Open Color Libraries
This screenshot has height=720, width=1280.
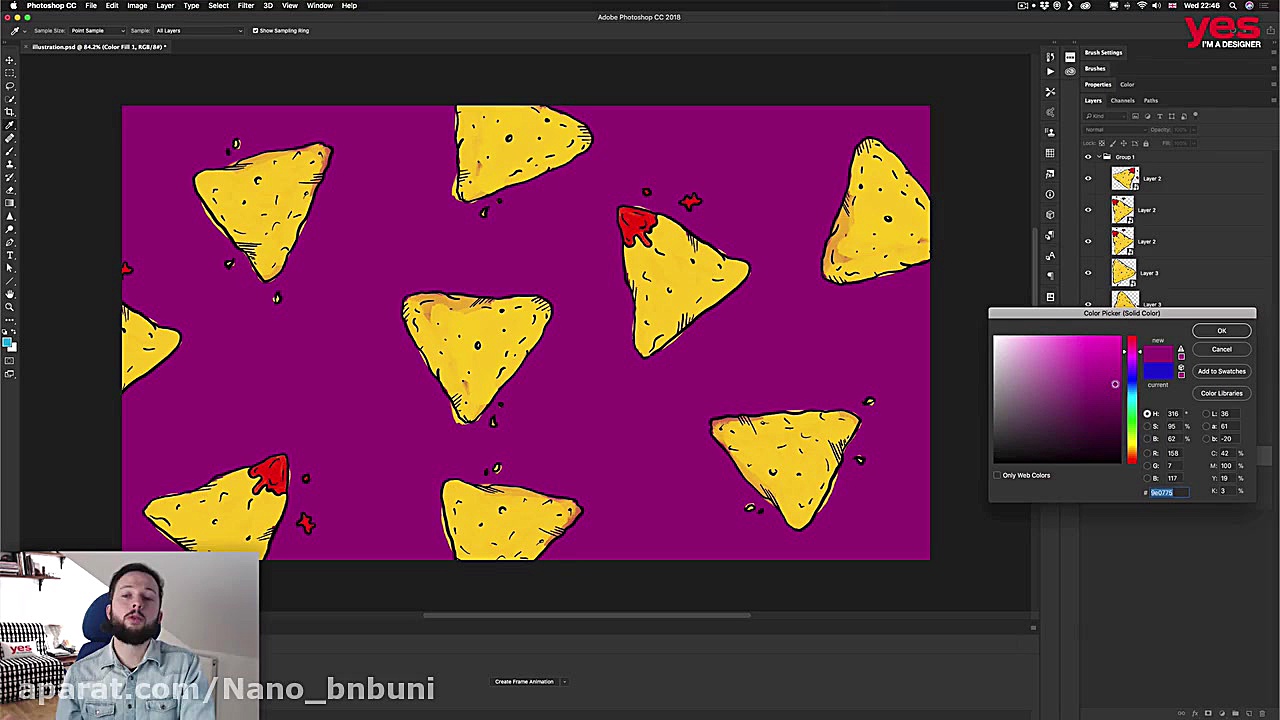[x=1221, y=393]
